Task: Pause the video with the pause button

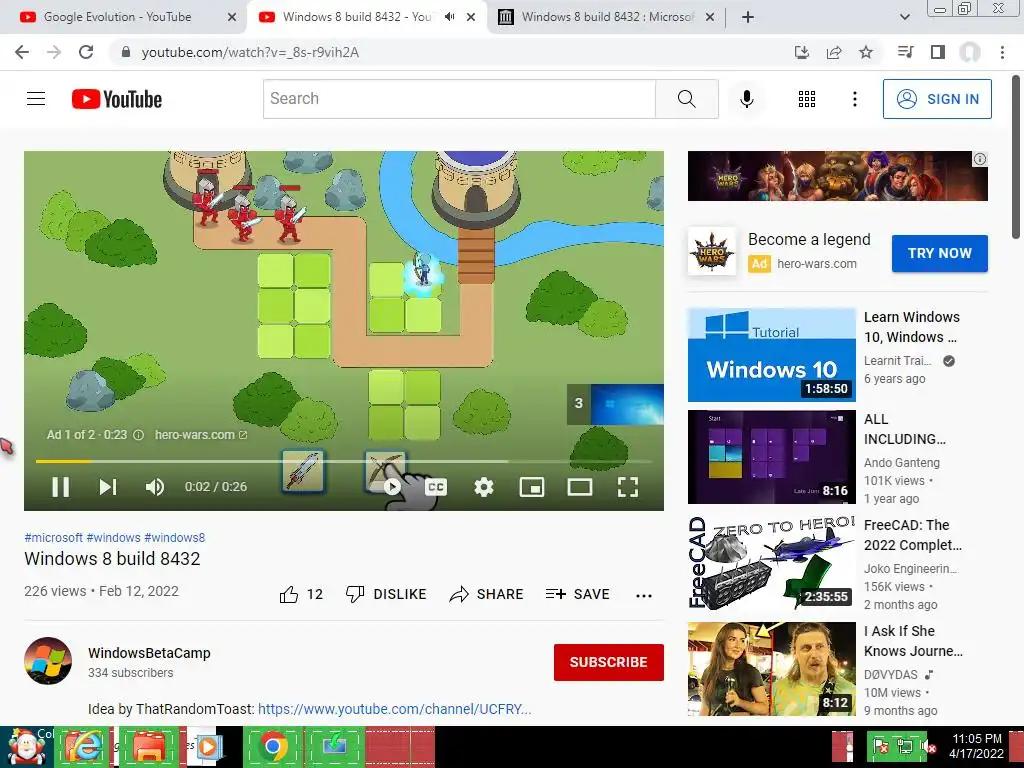Action: point(60,487)
